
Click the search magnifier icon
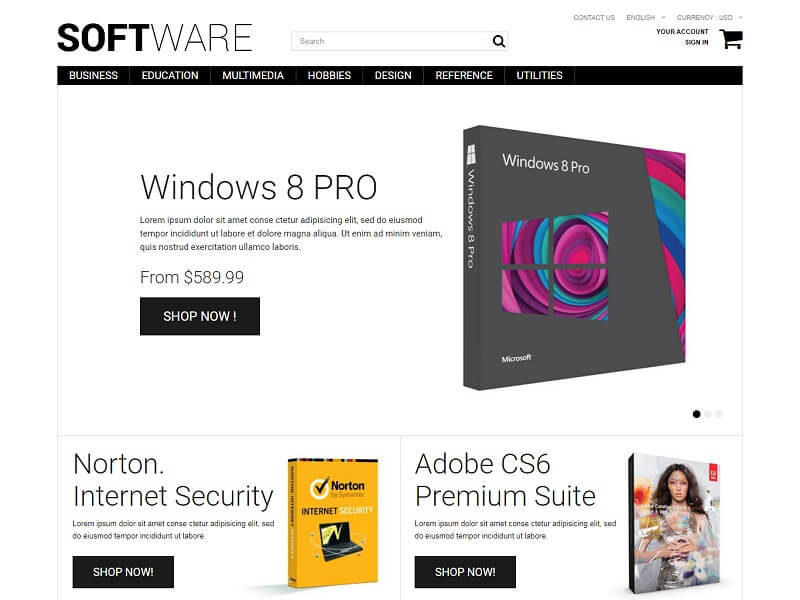click(498, 41)
